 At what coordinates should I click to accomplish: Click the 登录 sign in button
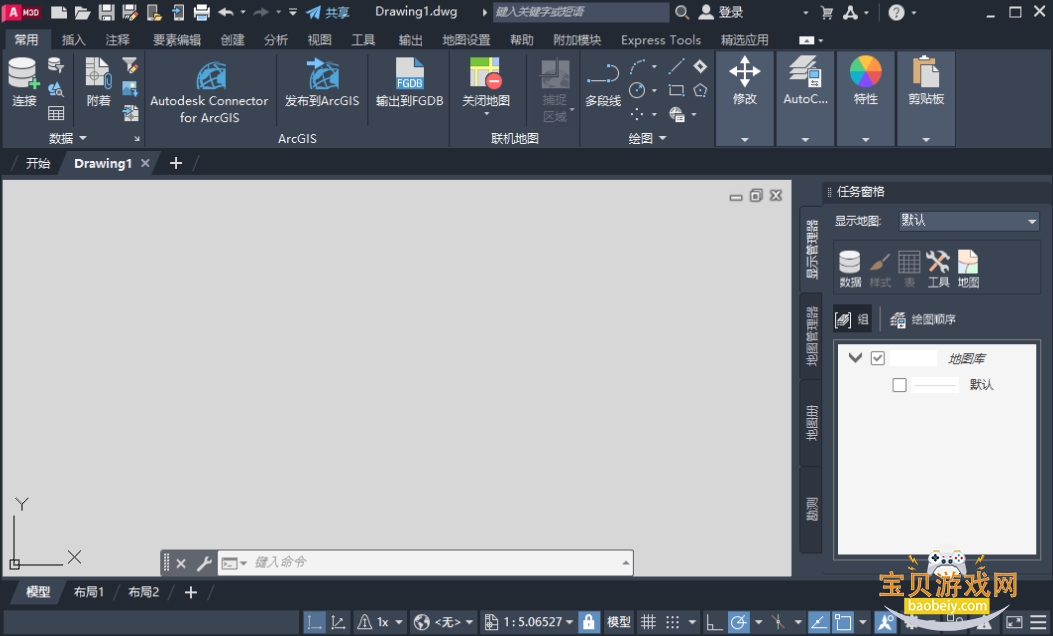[721, 12]
